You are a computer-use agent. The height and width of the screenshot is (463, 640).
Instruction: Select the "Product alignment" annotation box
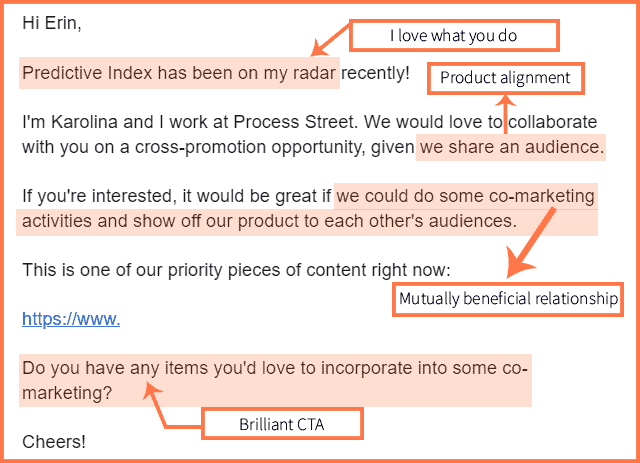[x=504, y=78]
